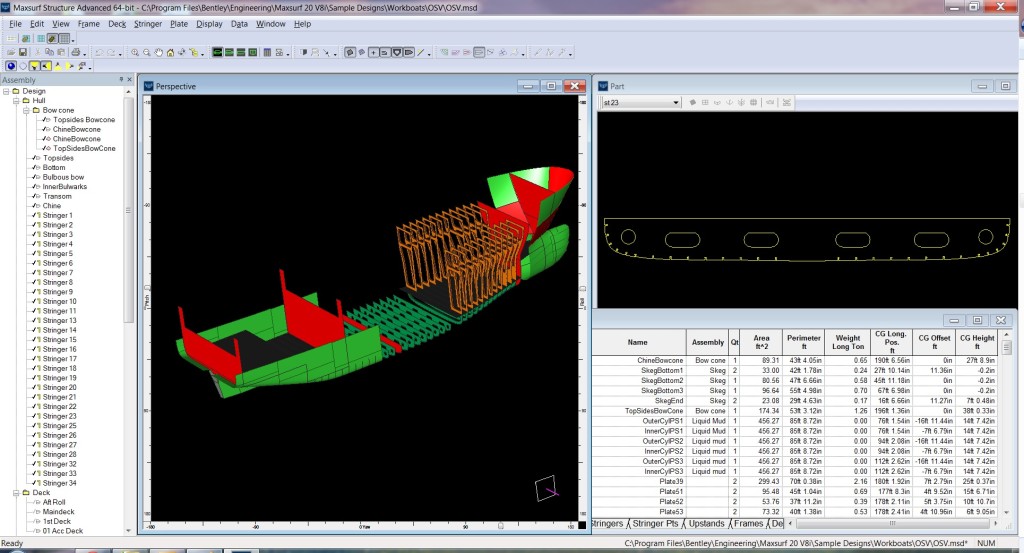The image size is (1024, 553).
Task: Click the CG Height column header
Action: pos(977,342)
